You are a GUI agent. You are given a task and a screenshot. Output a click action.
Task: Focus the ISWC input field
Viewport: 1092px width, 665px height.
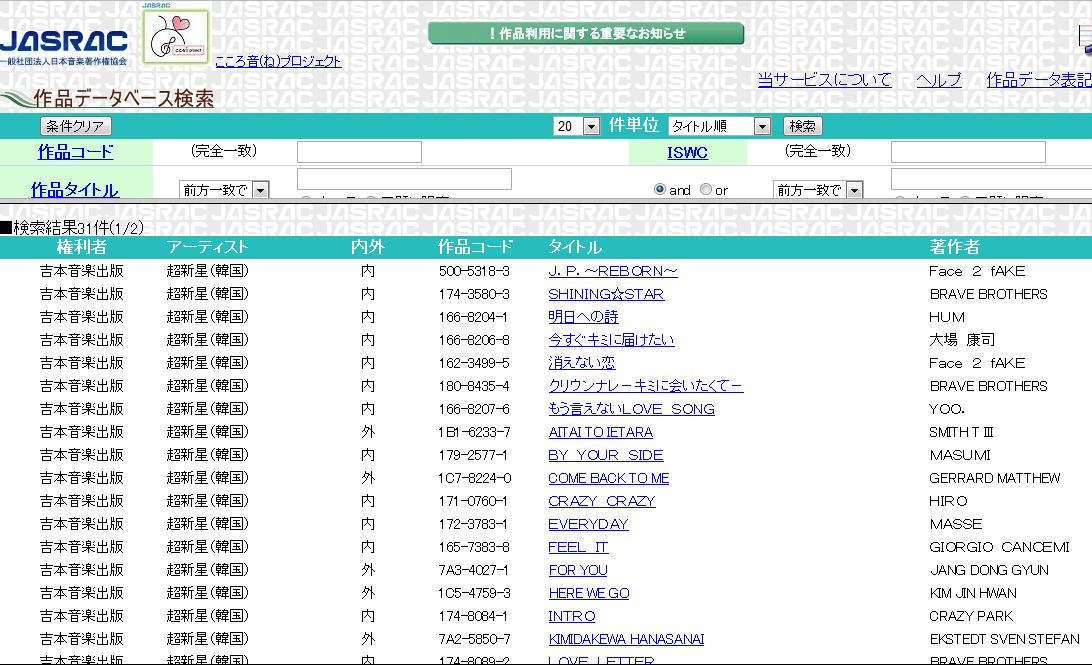coord(968,152)
